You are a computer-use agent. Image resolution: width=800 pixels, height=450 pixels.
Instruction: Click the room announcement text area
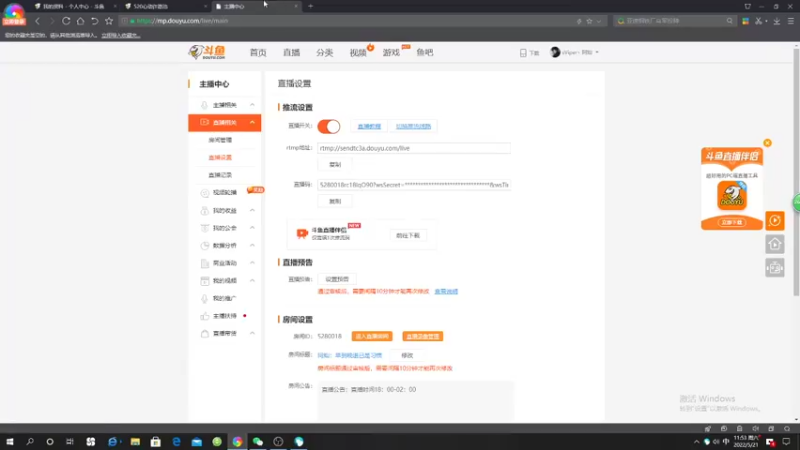416,401
